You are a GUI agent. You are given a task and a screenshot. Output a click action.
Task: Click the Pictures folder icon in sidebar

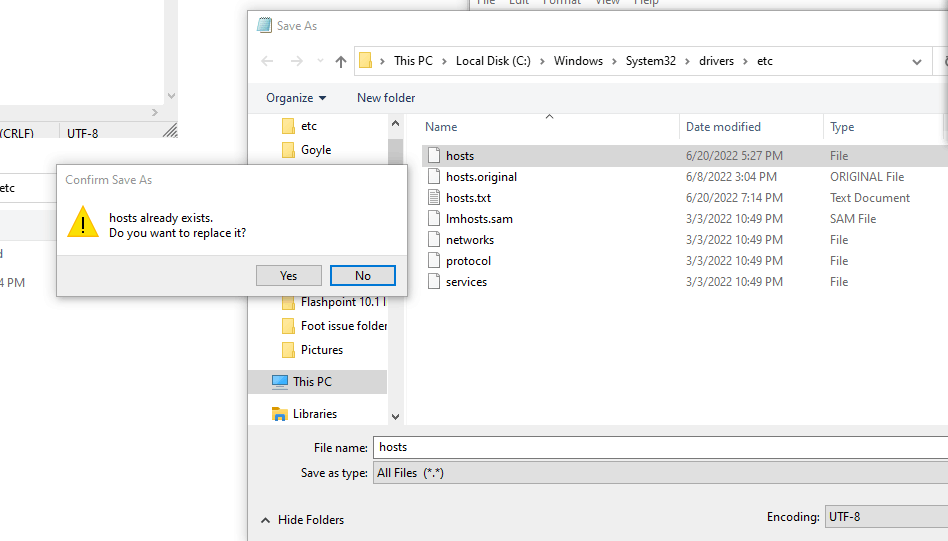(x=288, y=350)
